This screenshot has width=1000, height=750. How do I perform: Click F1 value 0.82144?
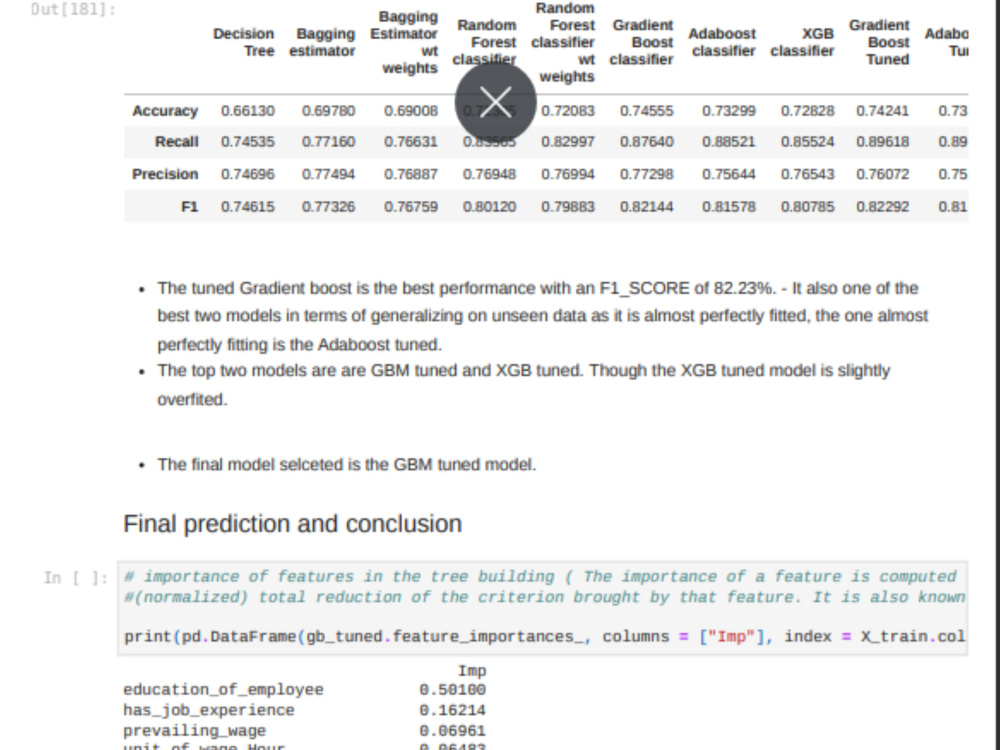[647, 207]
